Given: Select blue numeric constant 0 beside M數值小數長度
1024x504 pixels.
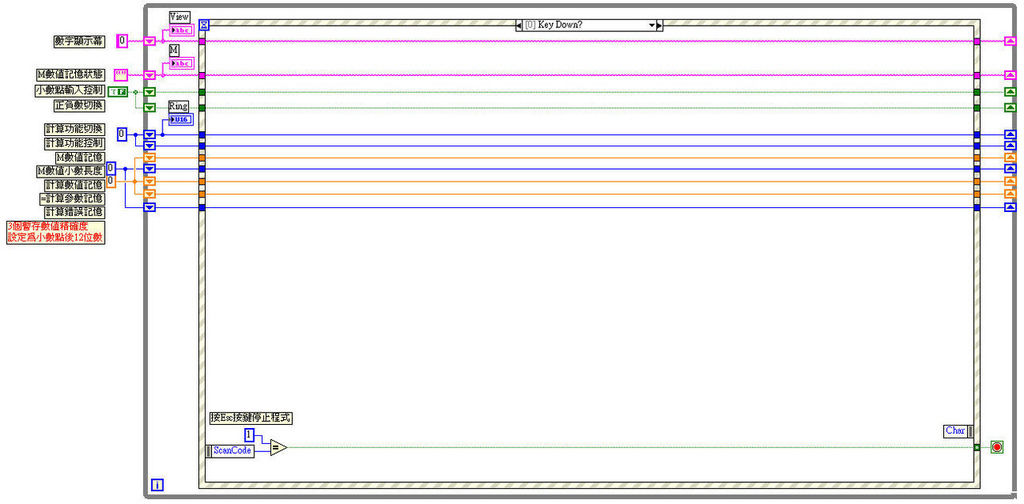Looking at the screenshot, I should click(x=110, y=168).
